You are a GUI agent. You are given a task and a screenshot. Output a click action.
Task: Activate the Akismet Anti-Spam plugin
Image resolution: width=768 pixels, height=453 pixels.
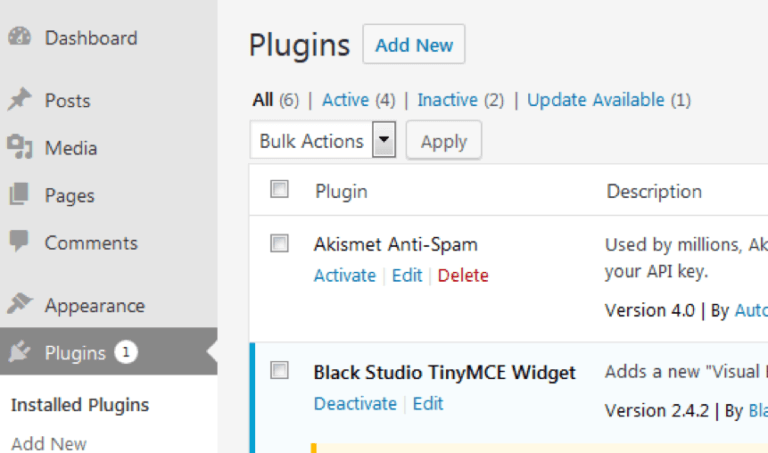[x=345, y=275]
